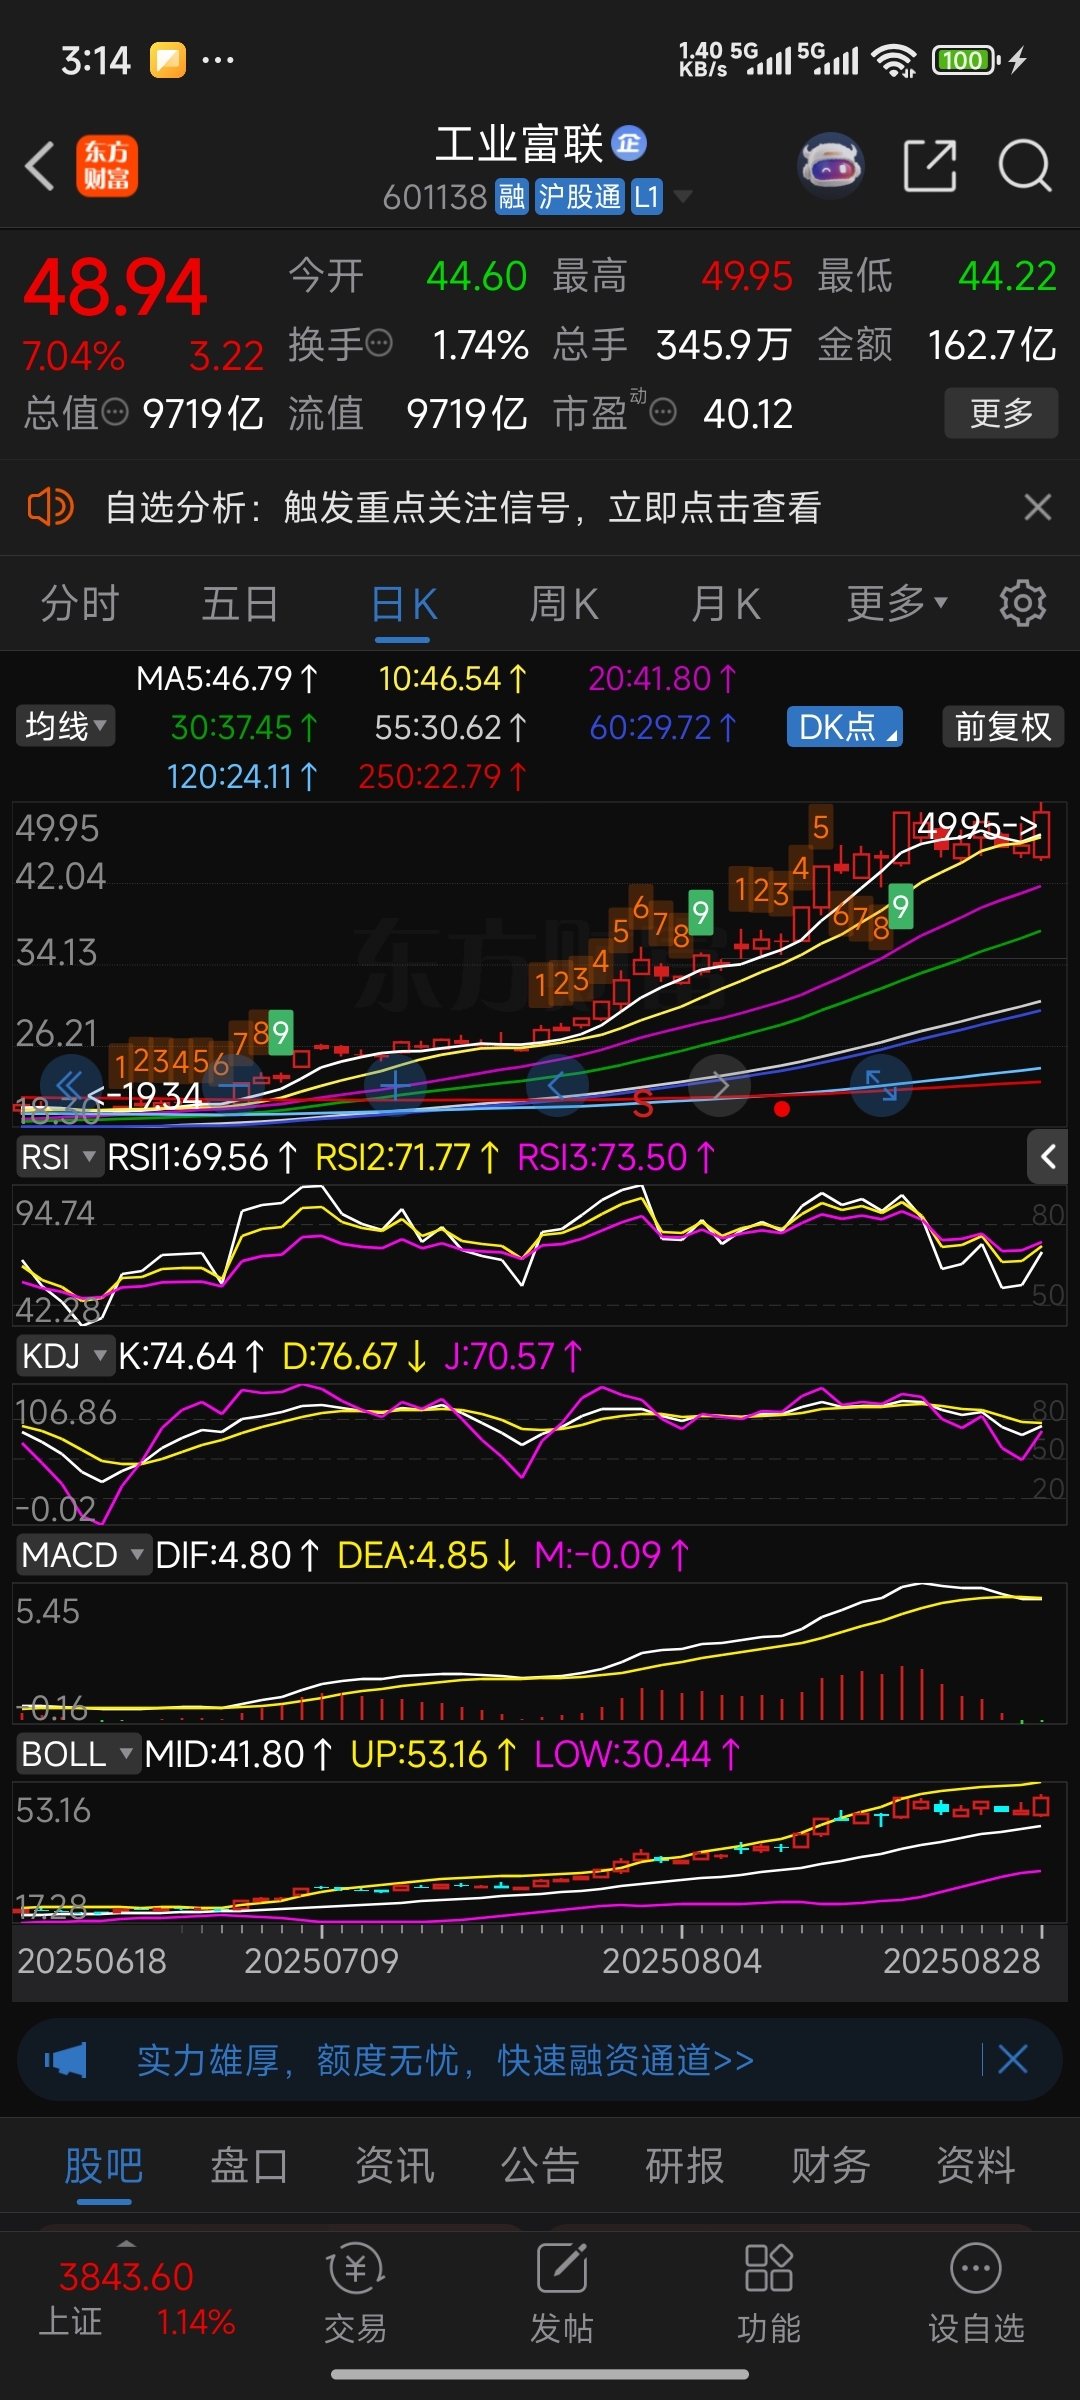The width and height of the screenshot is (1080, 2400).
Task: Tap the date label 20250828
Action: coord(962,1961)
